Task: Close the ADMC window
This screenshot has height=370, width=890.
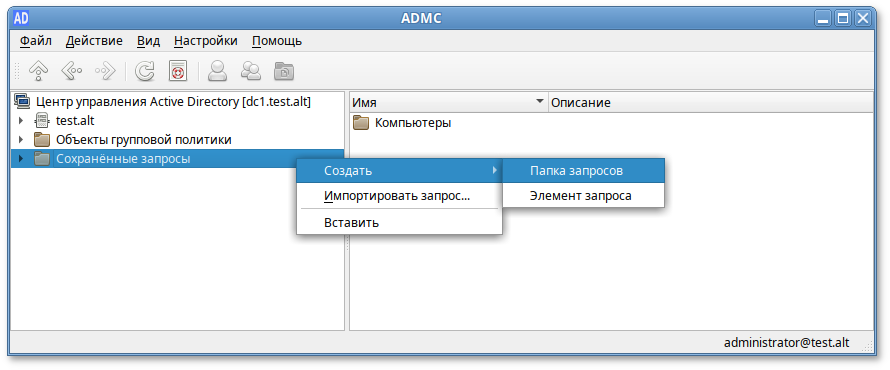Action: click(863, 19)
